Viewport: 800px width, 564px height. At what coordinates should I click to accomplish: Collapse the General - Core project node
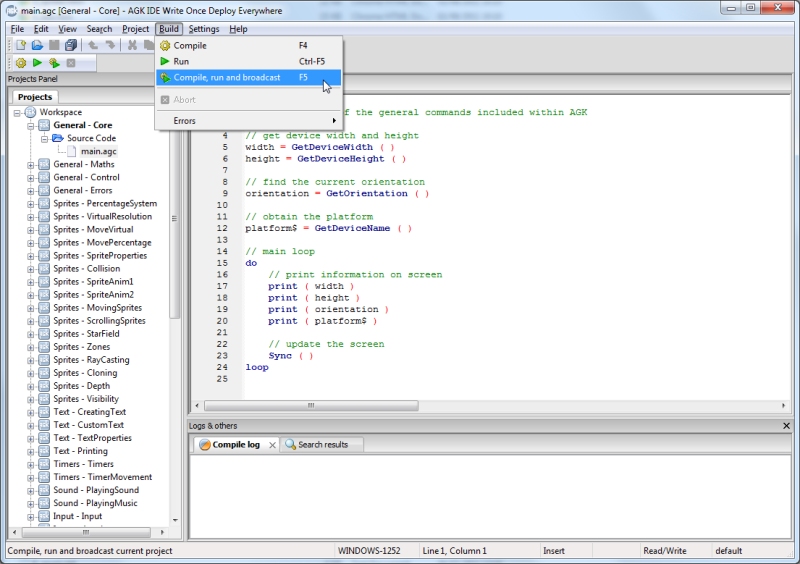pyautogui.click(x=31, y=126)
